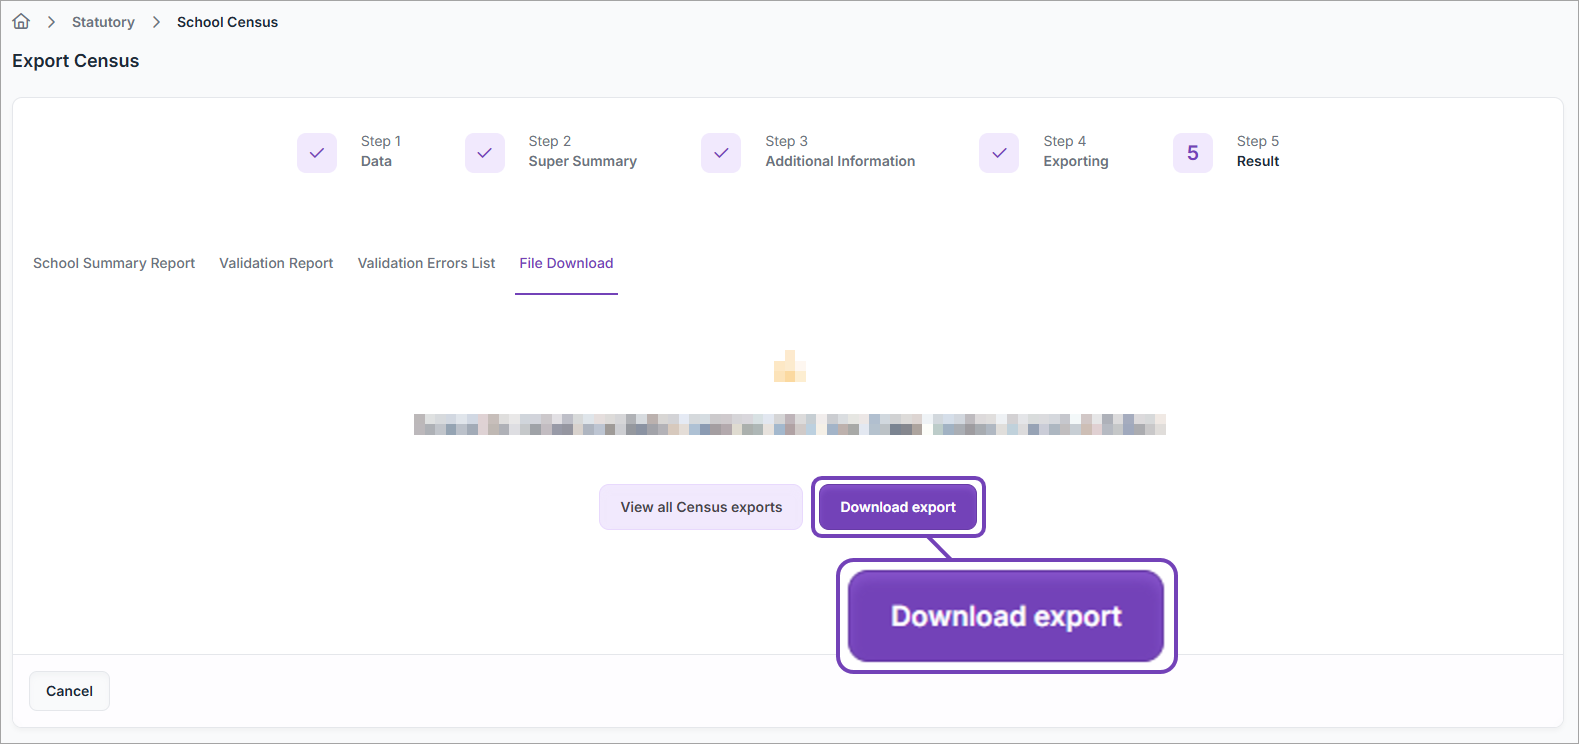Switch to School Summary Report tab
The width and height of the screenshot is (1579, 744).
coord(114,263)
